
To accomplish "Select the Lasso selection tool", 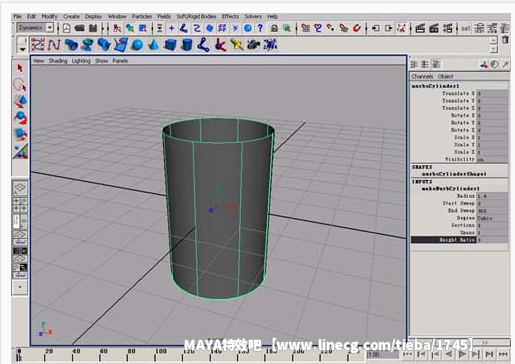I will tap(20, 84).
